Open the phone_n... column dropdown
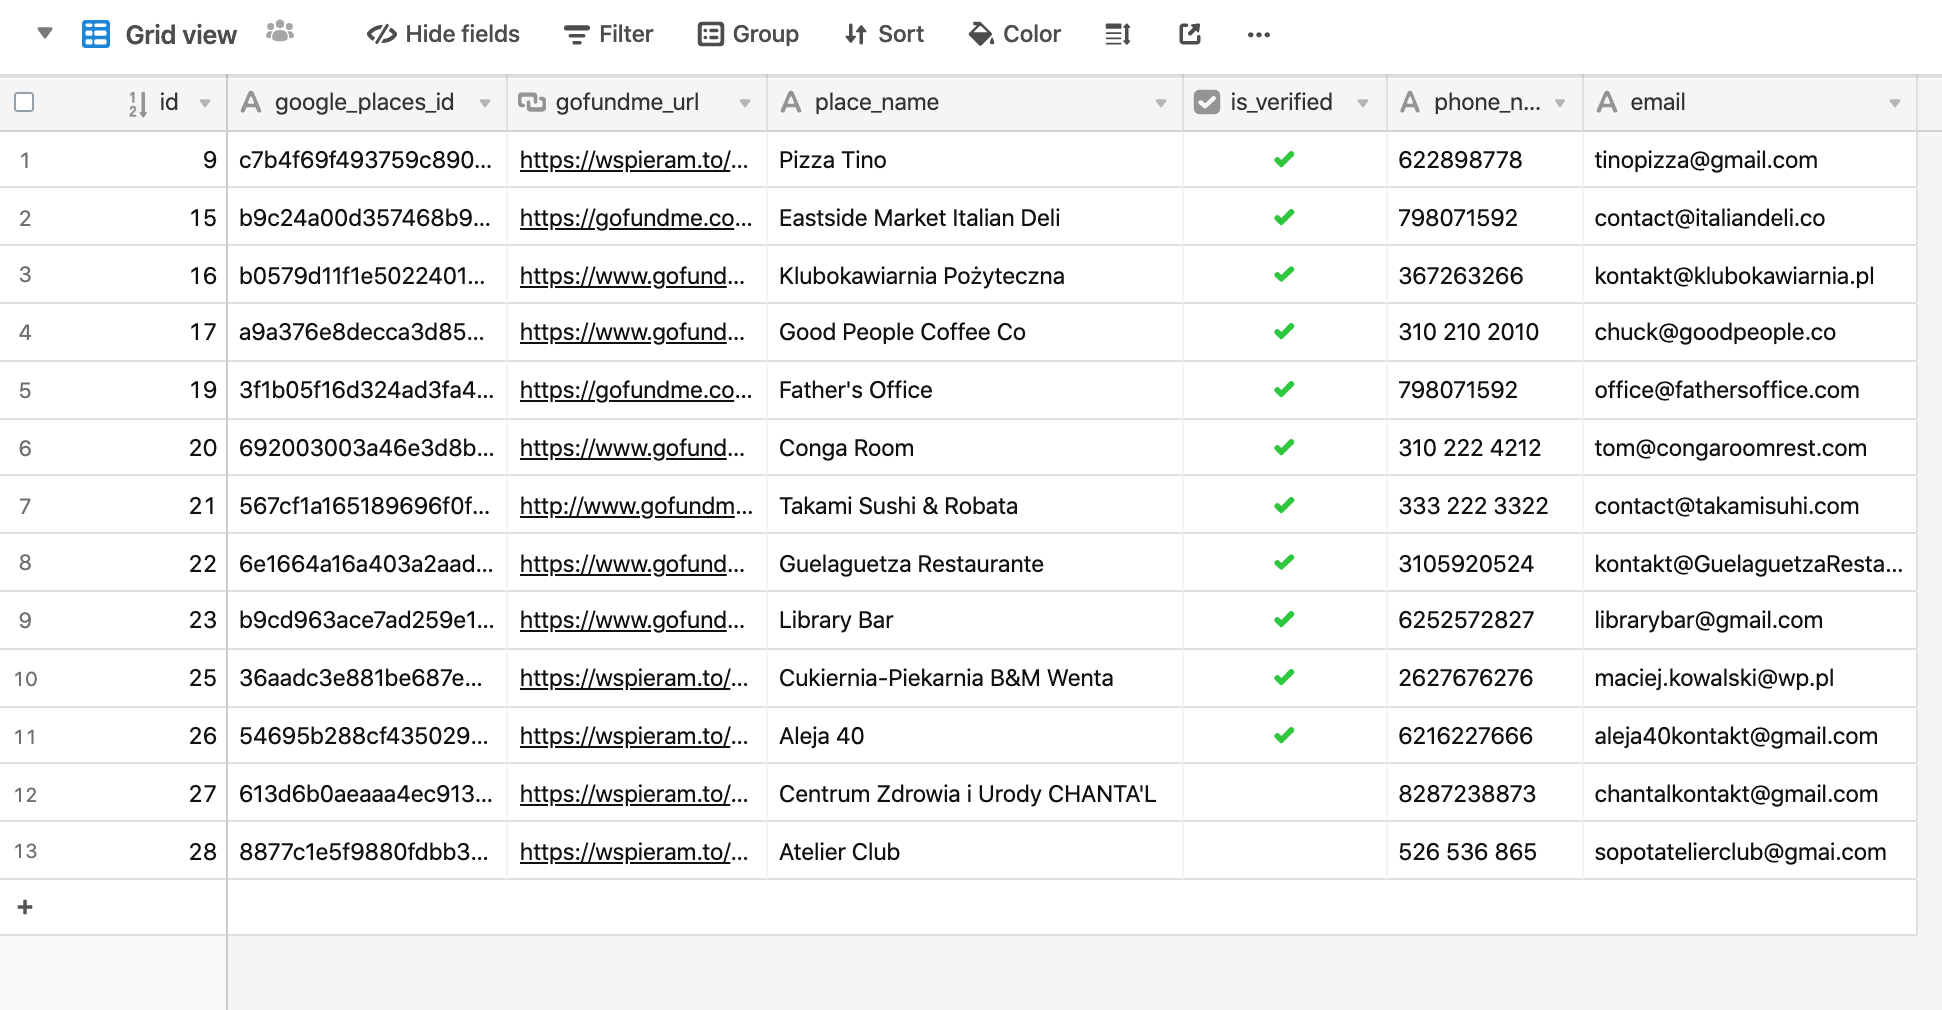This screenshot has width=1942, height=1010. (x=1560, y=103)
